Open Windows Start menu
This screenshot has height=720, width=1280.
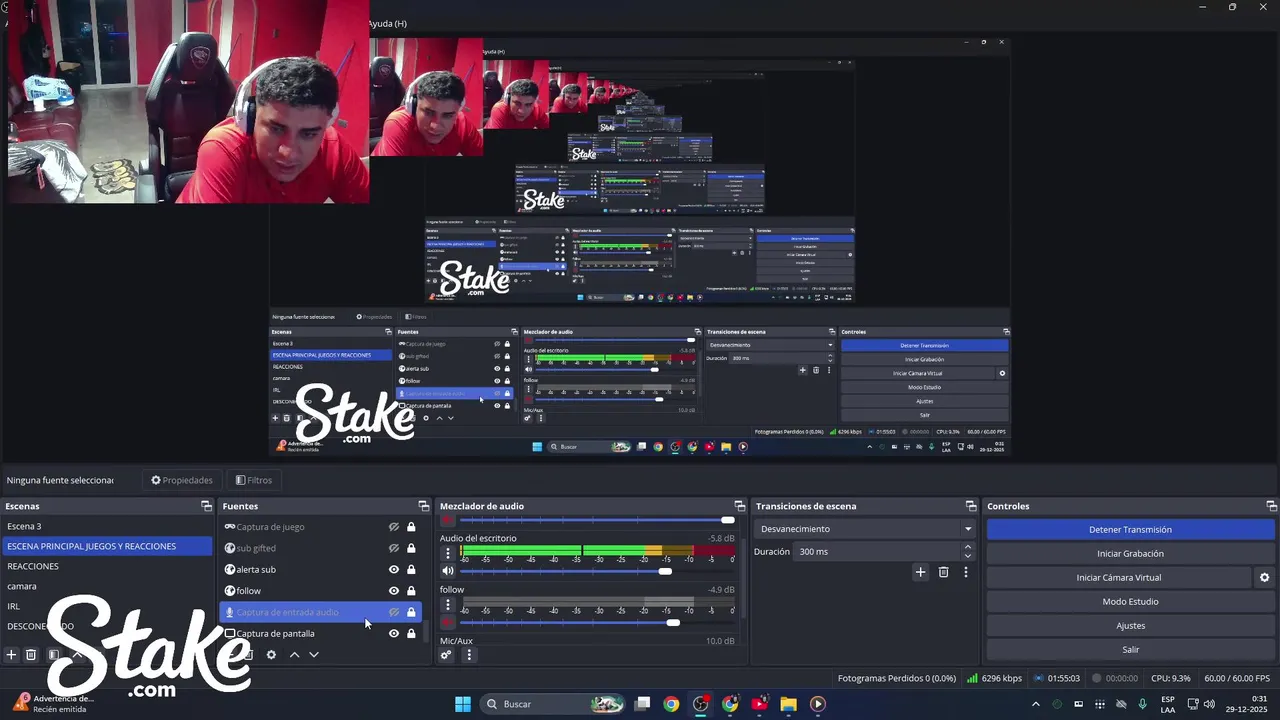coord(463,704)
